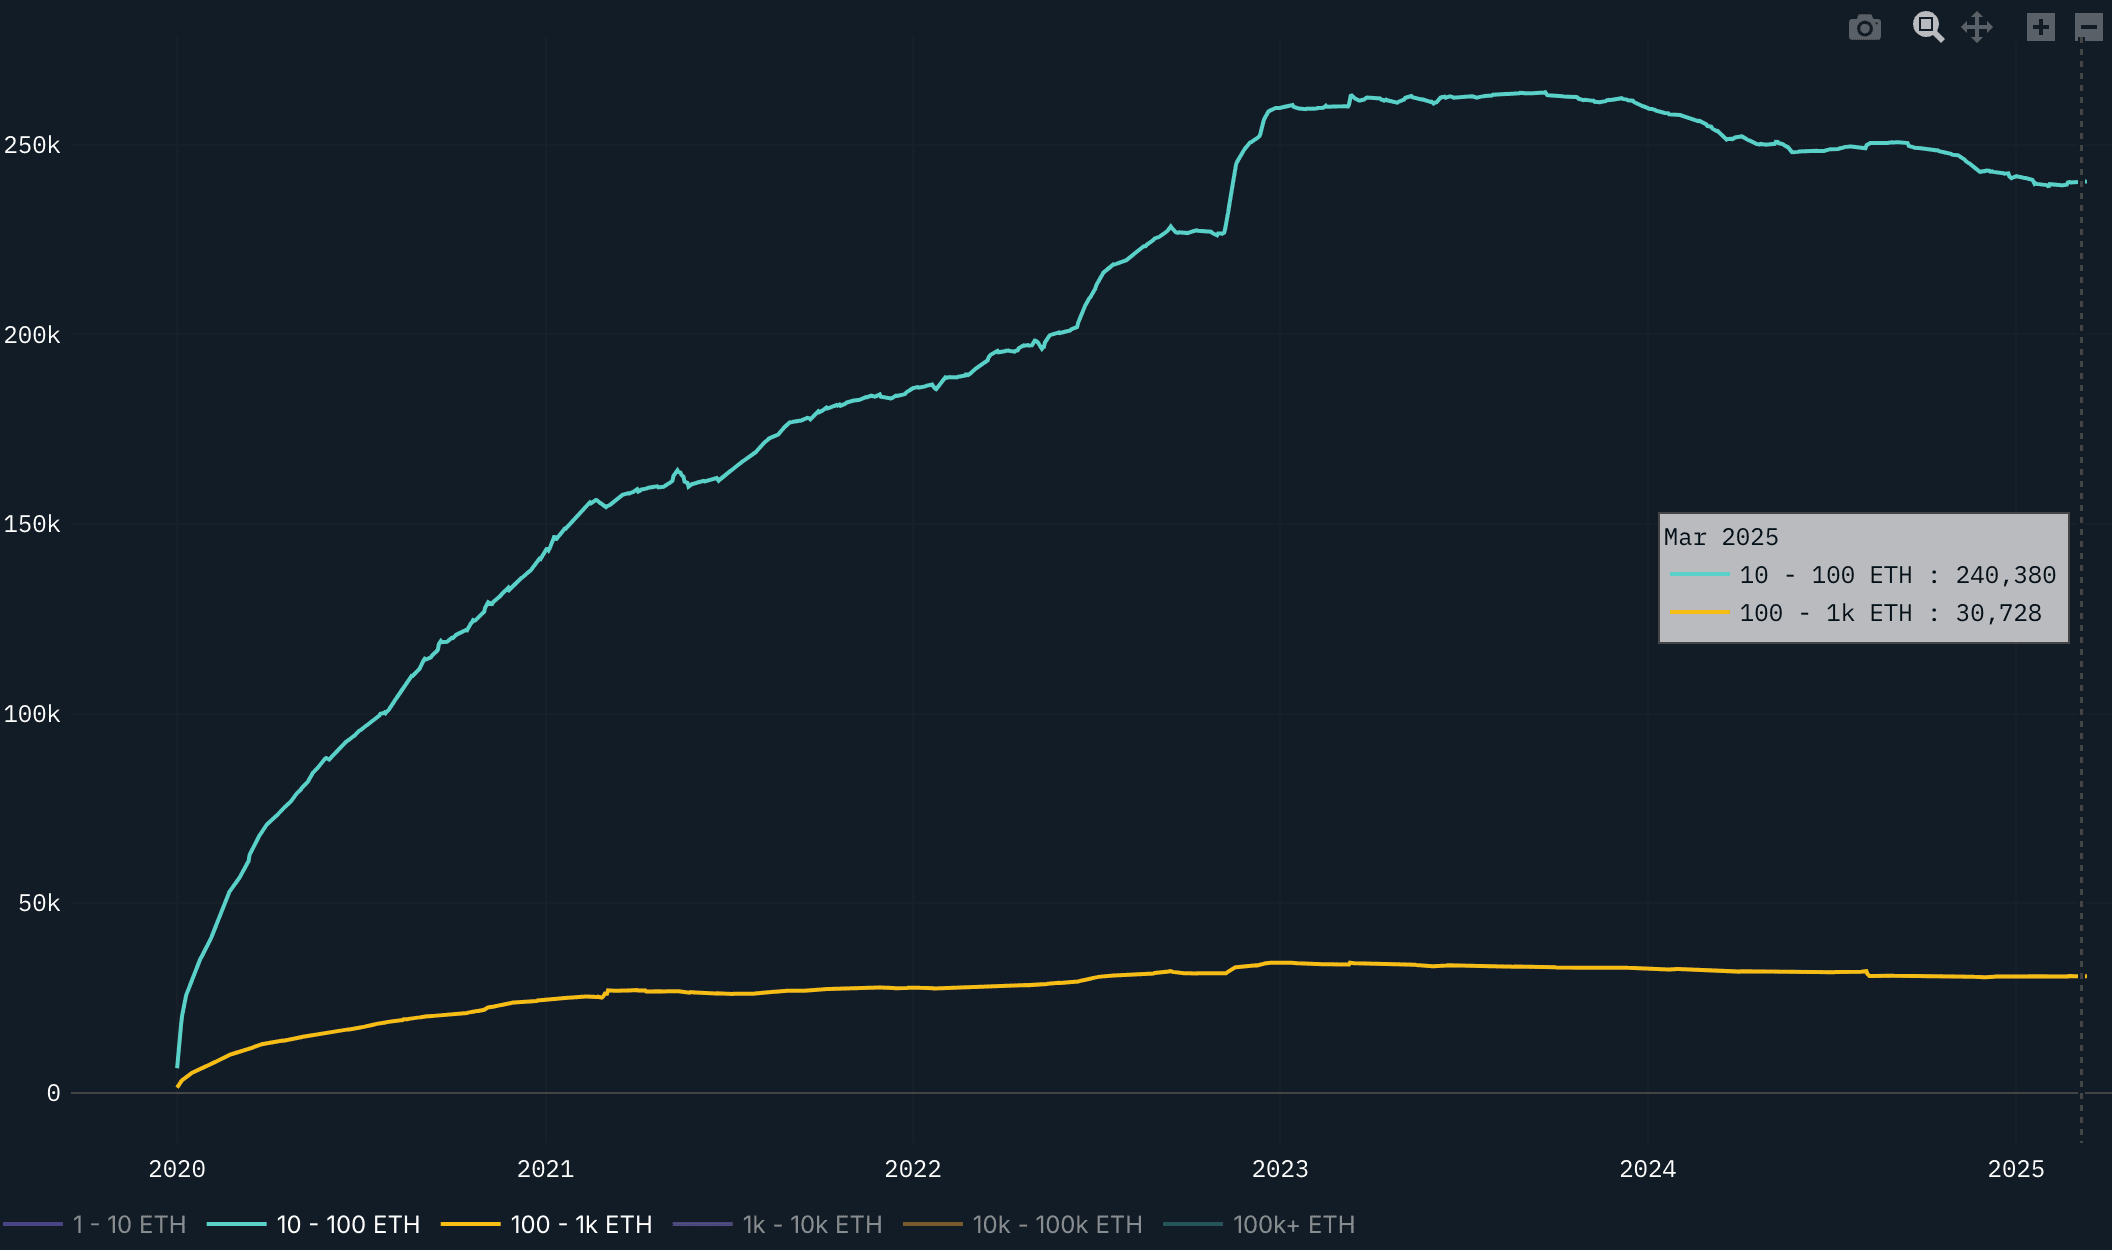Click the Zoom in plus button
This screenshot has height=1250, width=2112.
point(2040,27)
